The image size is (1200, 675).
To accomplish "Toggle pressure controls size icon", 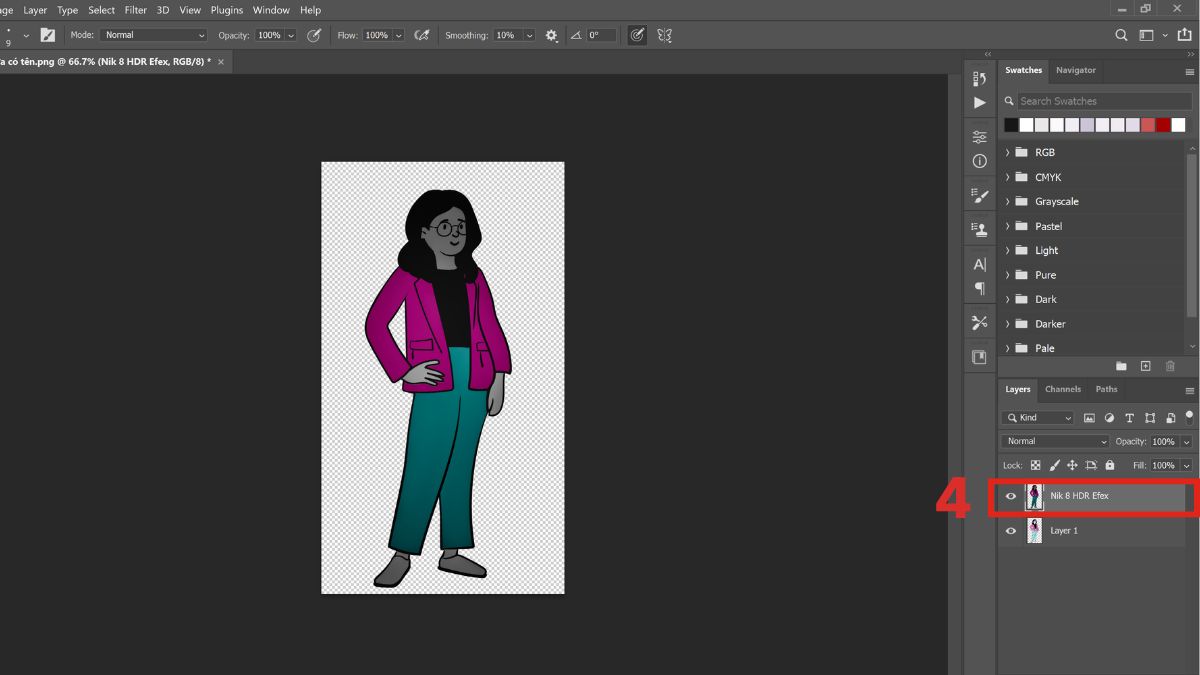I will click(x=637, y=35).
